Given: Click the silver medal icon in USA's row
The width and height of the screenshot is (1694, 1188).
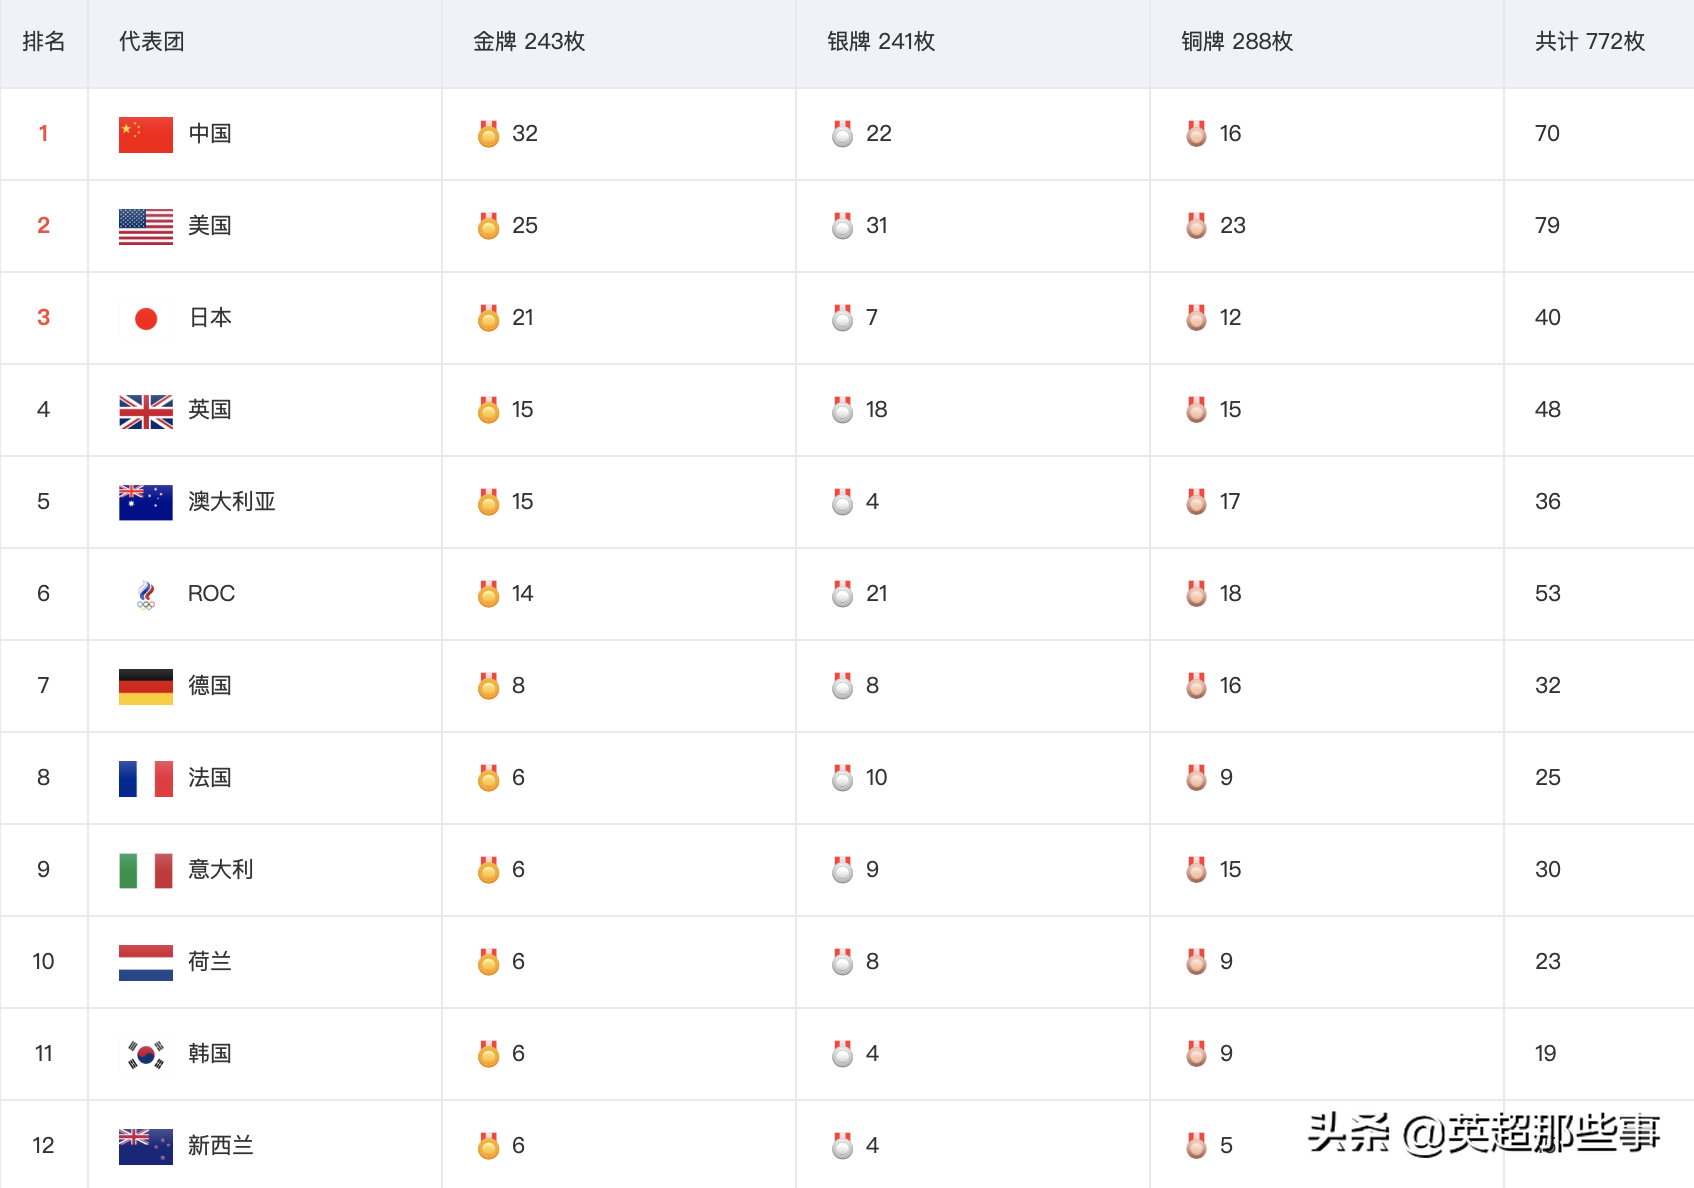Looking at the screenshot, I should point(843,226).
